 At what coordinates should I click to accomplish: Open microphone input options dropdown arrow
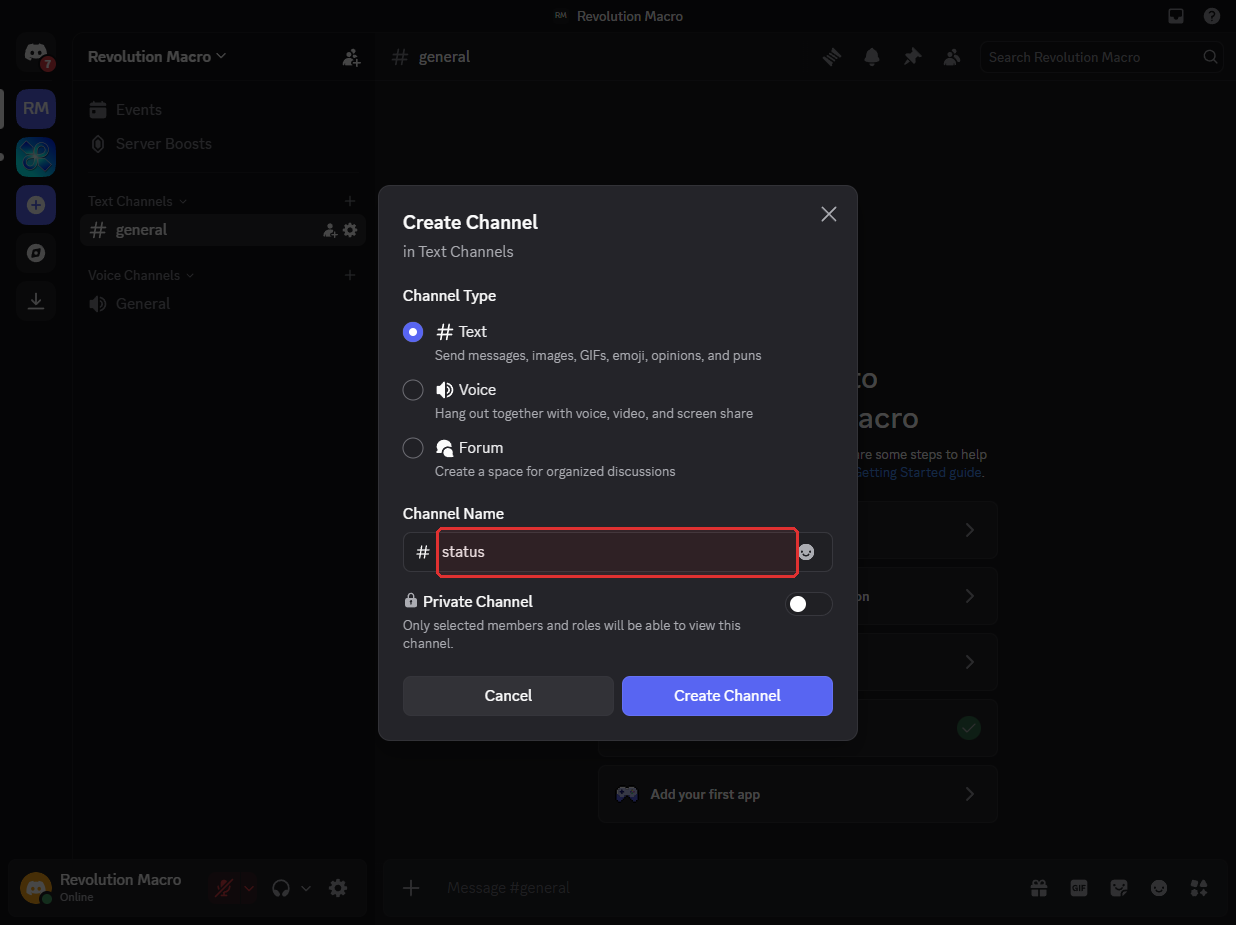[249, 888]
